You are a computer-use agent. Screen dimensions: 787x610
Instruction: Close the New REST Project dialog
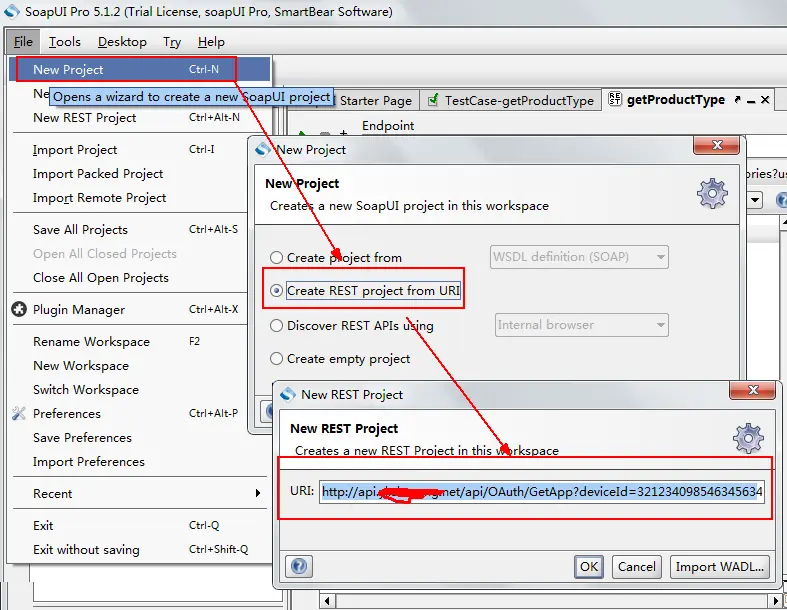[x=753, y=390]
